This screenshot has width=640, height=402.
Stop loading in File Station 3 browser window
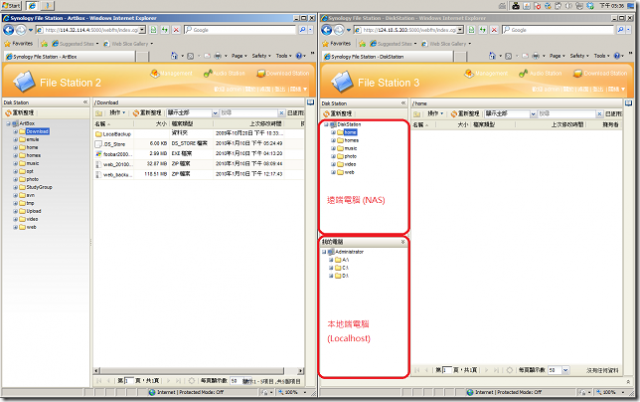pos(494,30)
